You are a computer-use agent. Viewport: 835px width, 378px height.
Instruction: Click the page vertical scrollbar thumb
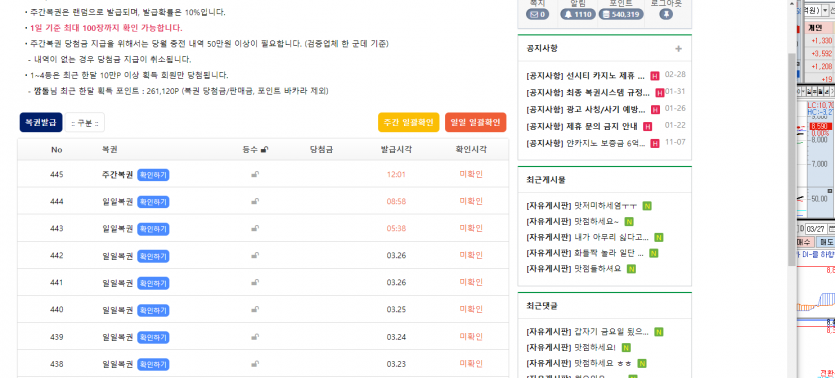pos(792,160)
